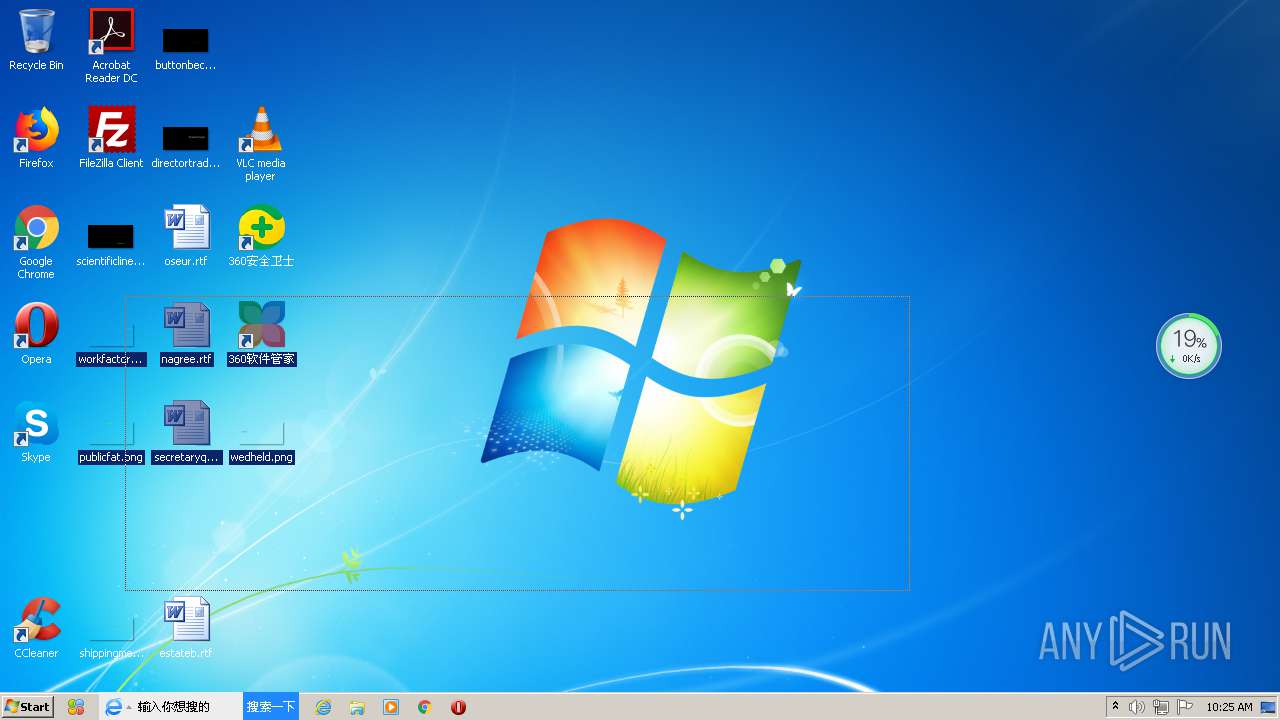This screenshot has width=1280, height=720.
Task: Click the 10:25 AM clock
Action: [1229, 707]
